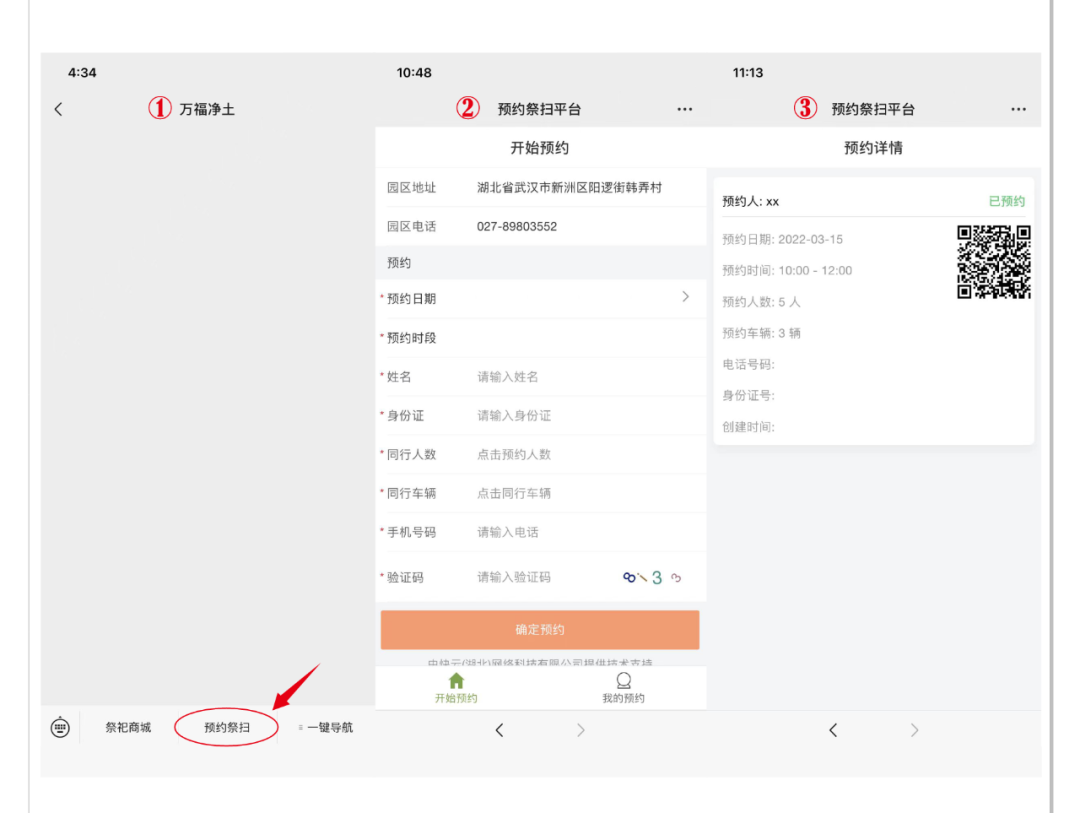Submit with 确定预约 button
This screenshot has height=813, width=1080.
(540, 630)
